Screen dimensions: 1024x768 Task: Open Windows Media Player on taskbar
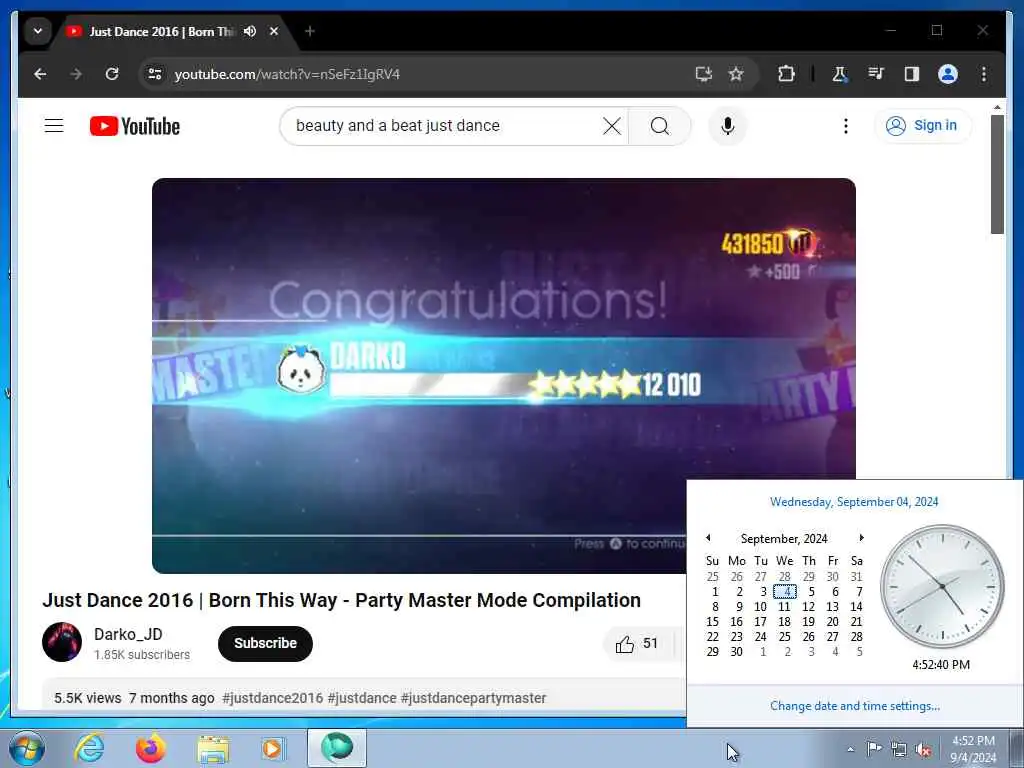(273, 748)
